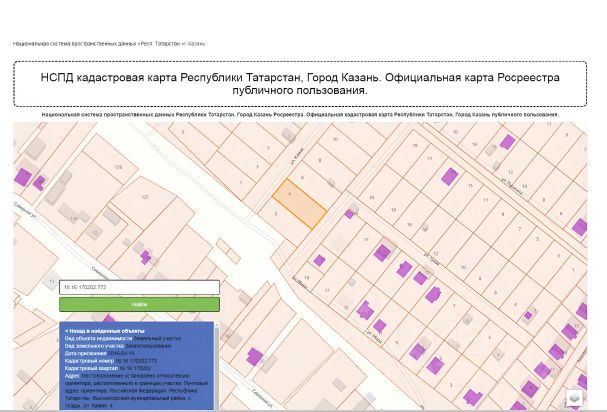Open г. Казань breadcrumb link
607x412 pixels.
(194, 44)
